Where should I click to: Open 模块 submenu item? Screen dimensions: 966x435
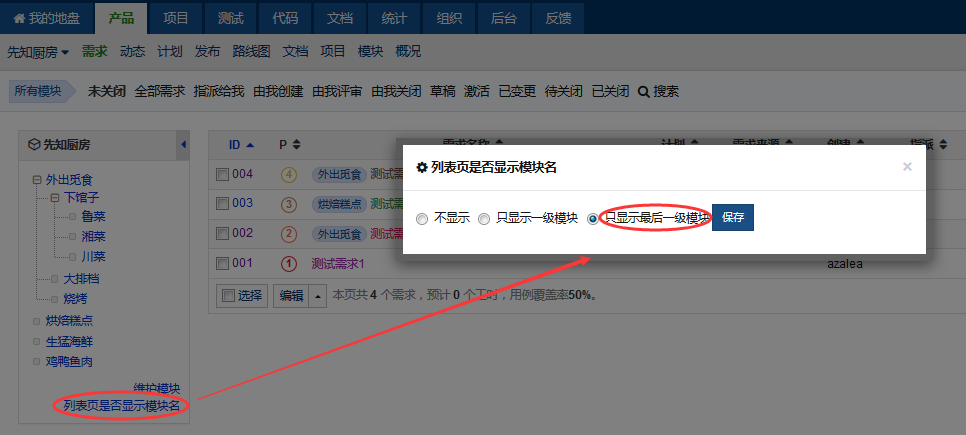pyautogui.click(x=370, y=52)
